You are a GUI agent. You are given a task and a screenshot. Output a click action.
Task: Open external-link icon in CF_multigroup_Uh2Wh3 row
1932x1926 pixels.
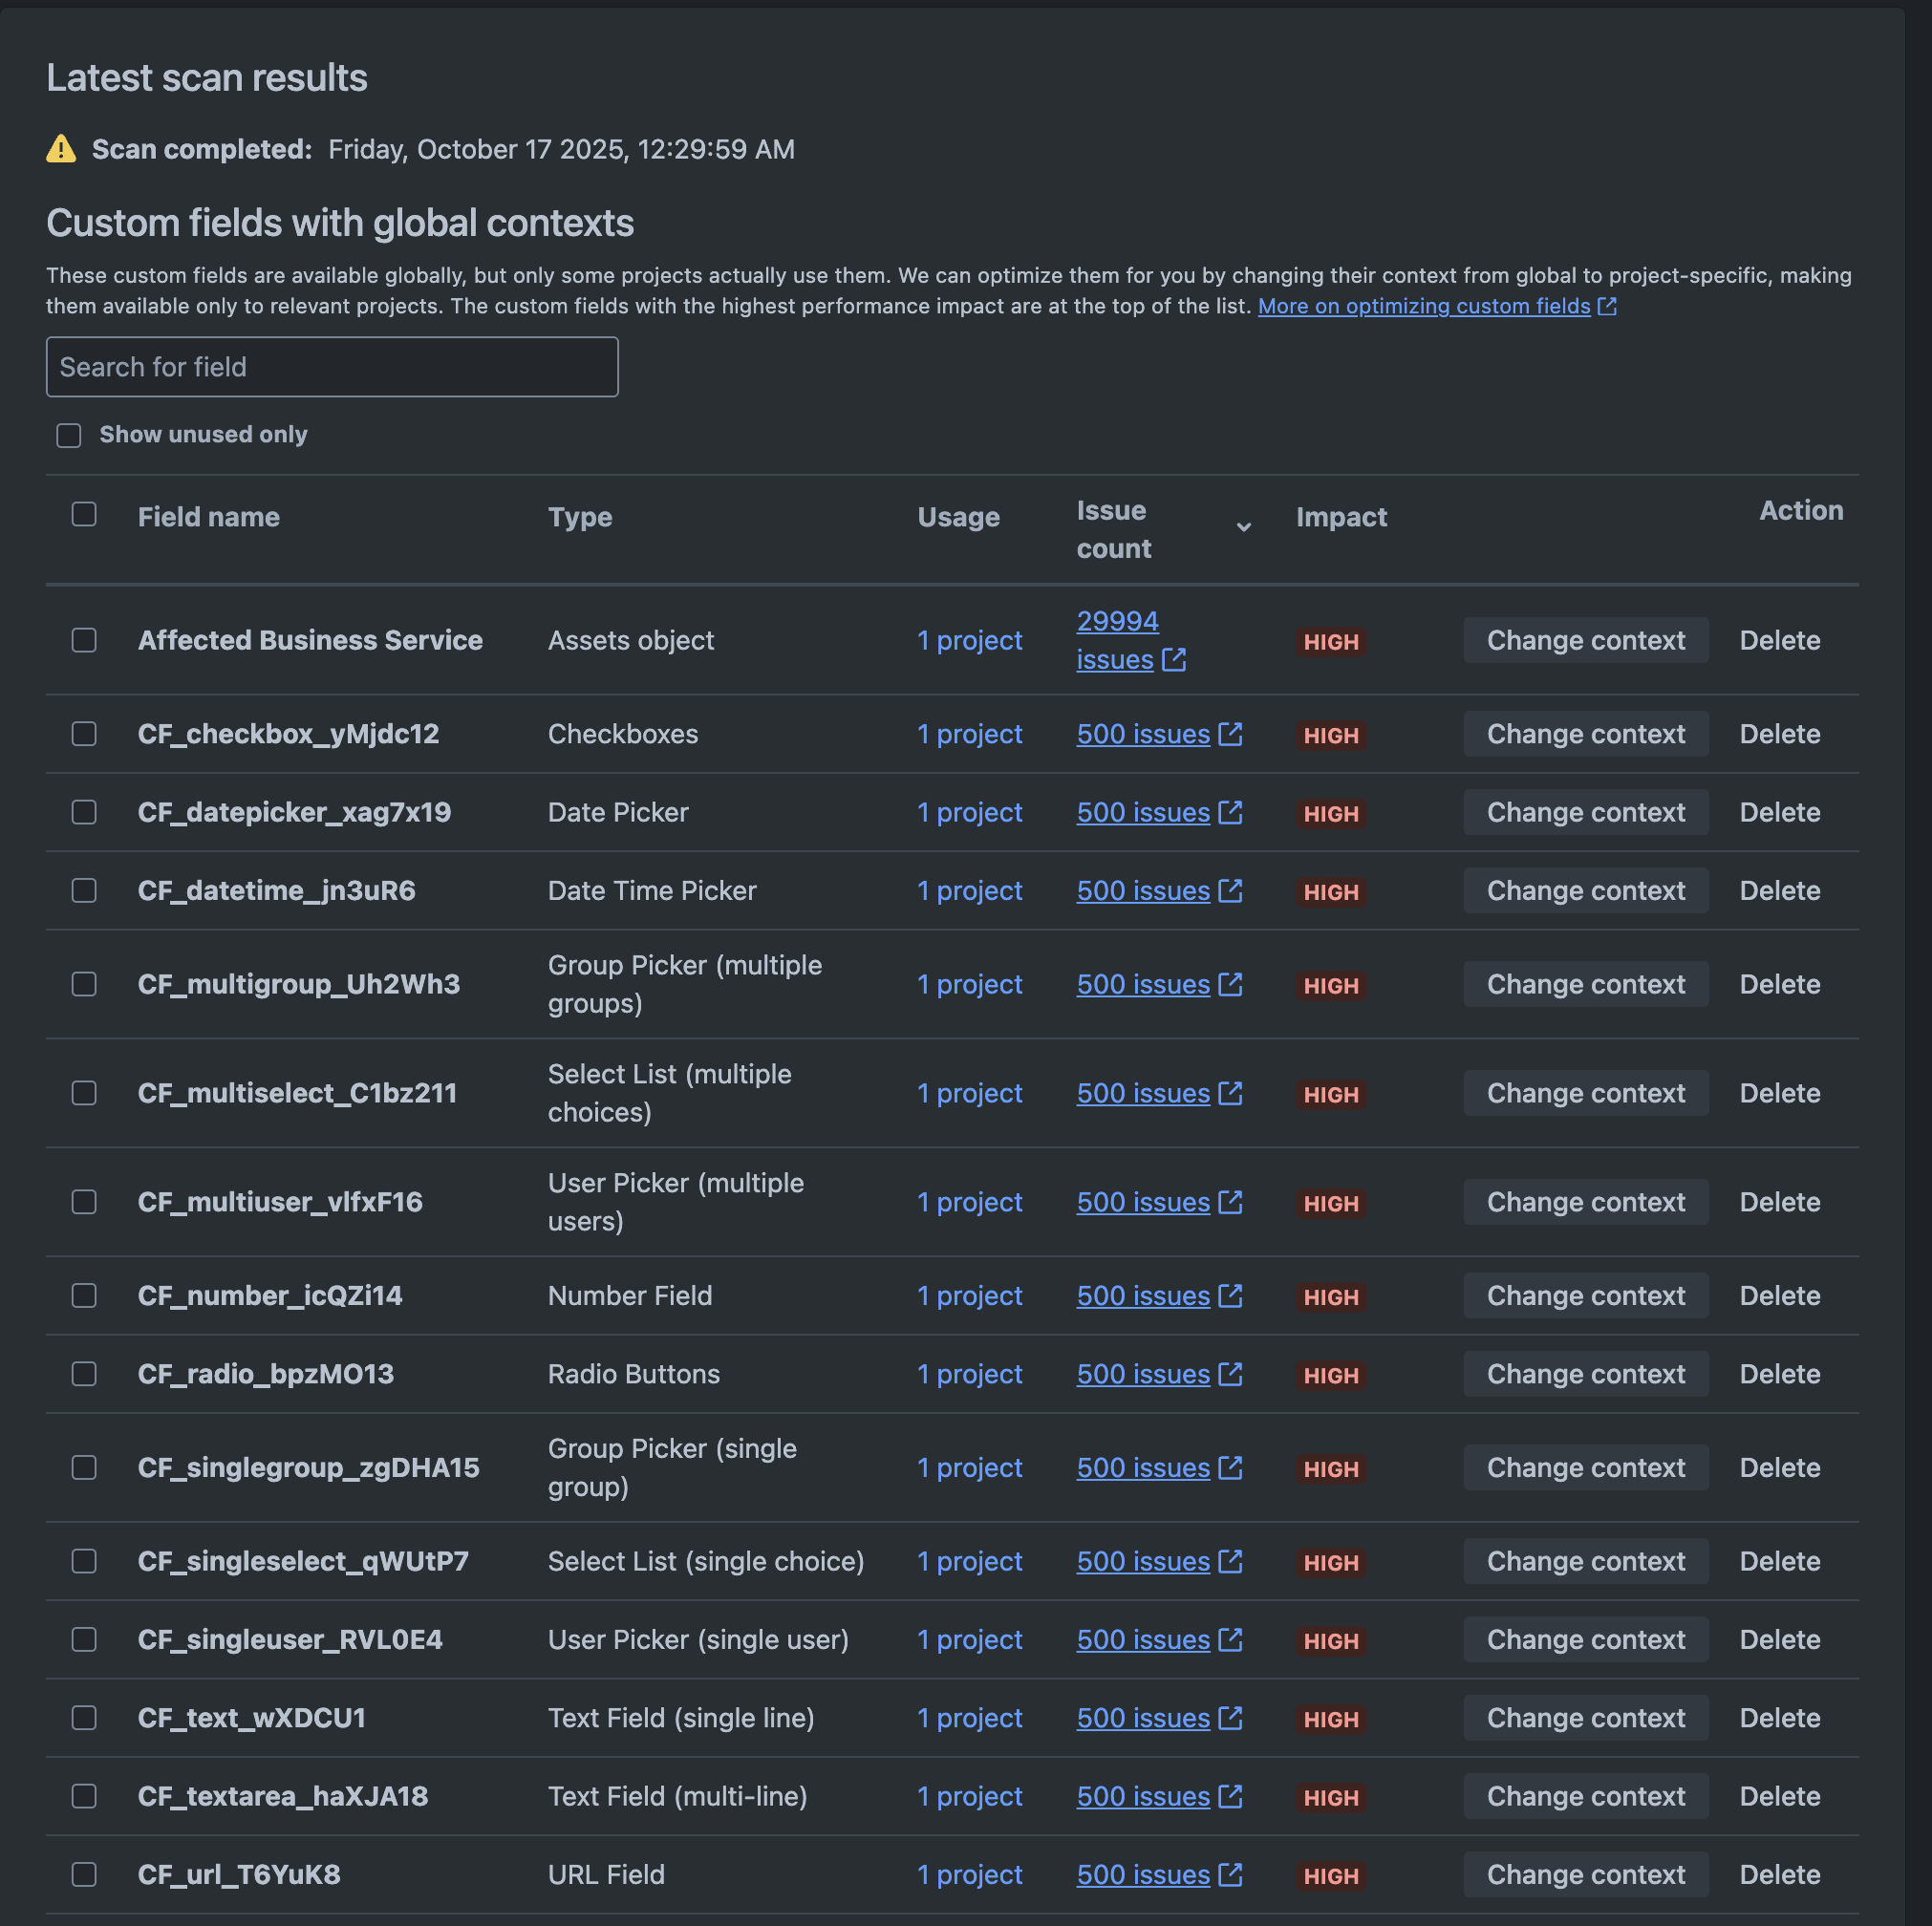coord(1231,984)
